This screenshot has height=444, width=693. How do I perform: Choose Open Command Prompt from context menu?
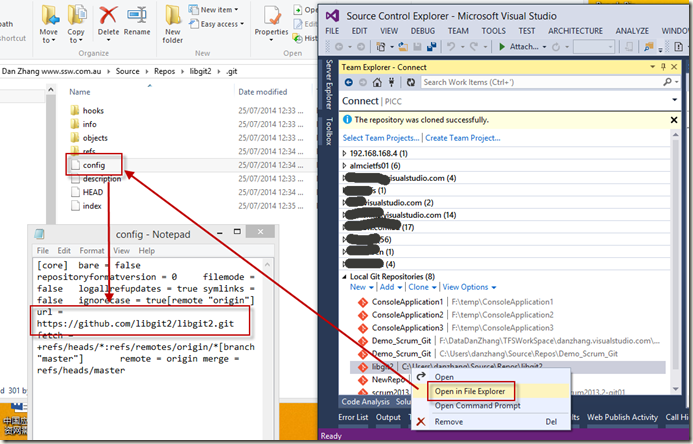pyautogui.click(x=477, y=406)
